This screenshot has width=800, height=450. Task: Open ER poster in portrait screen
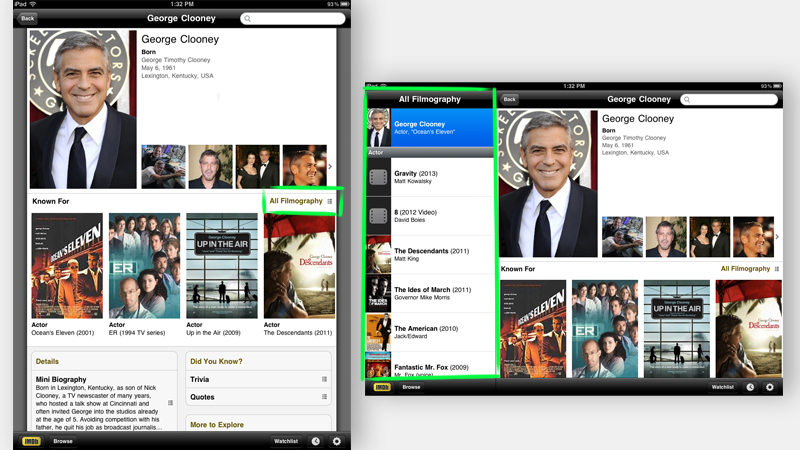(144, 266)
